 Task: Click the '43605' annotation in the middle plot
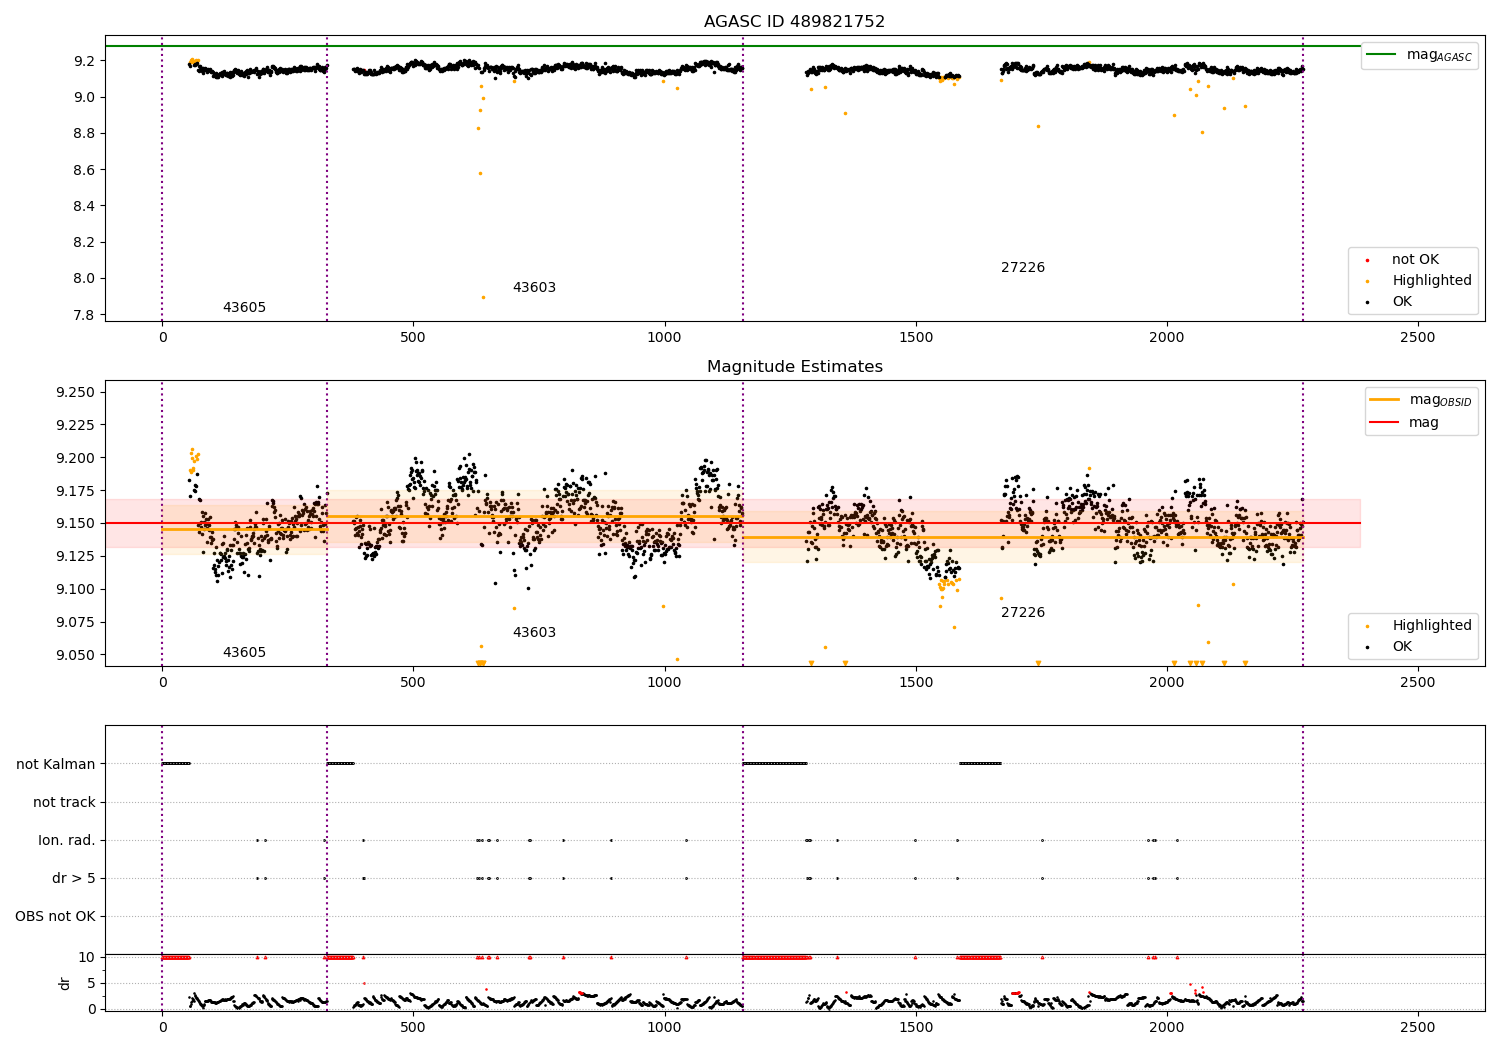pos(244,653)
